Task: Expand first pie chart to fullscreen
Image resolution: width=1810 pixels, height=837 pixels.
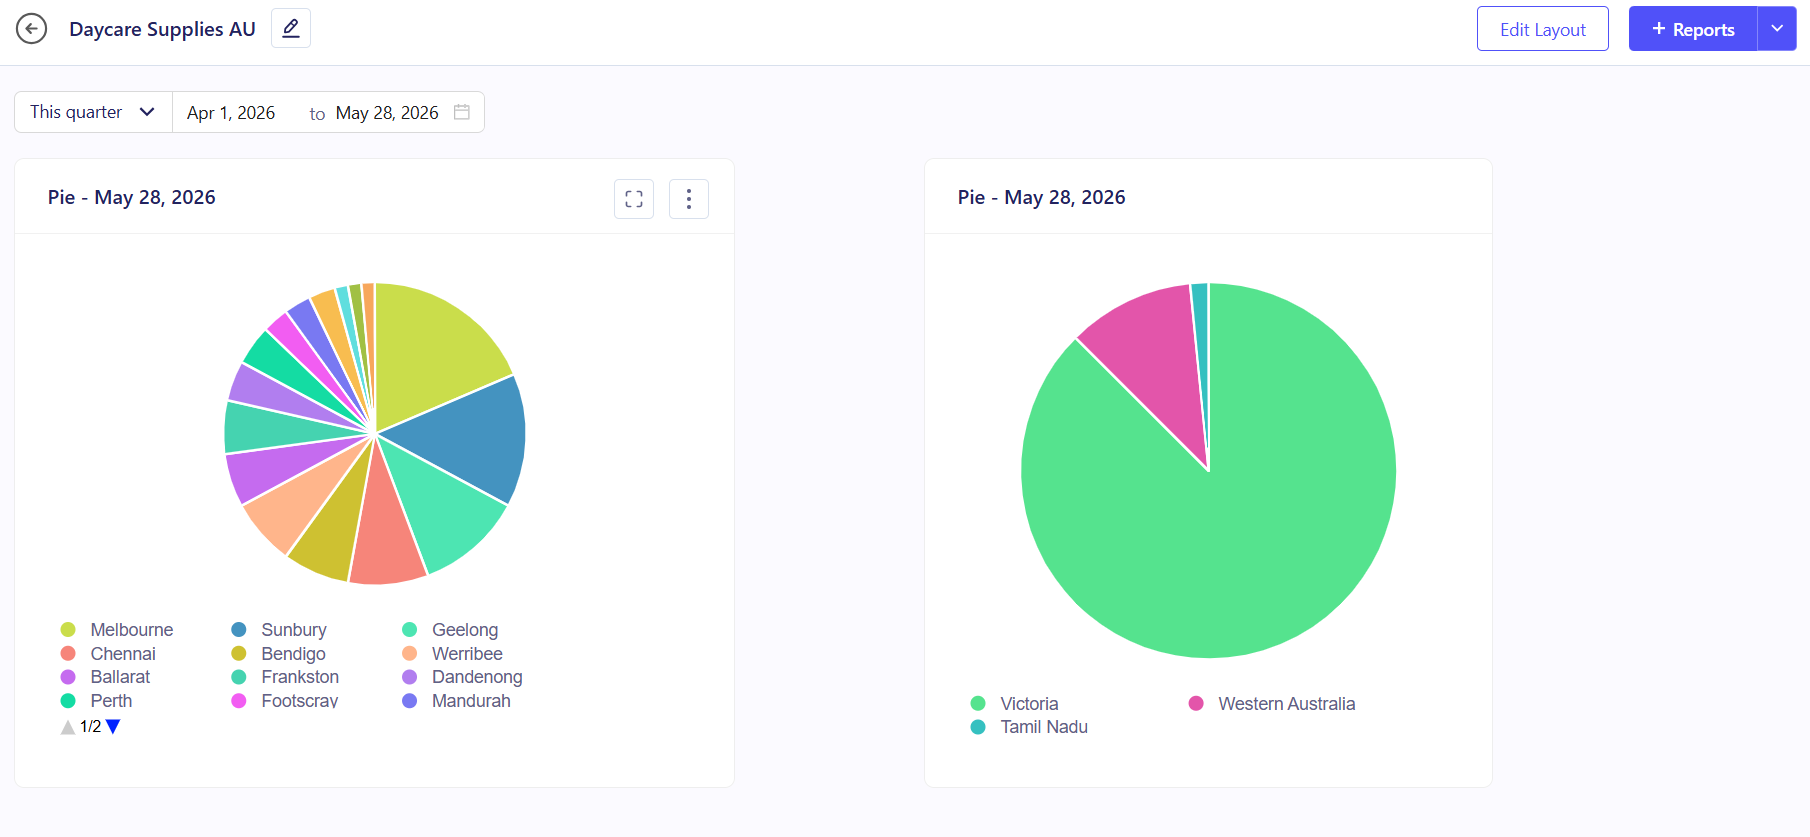Action: 634,199
